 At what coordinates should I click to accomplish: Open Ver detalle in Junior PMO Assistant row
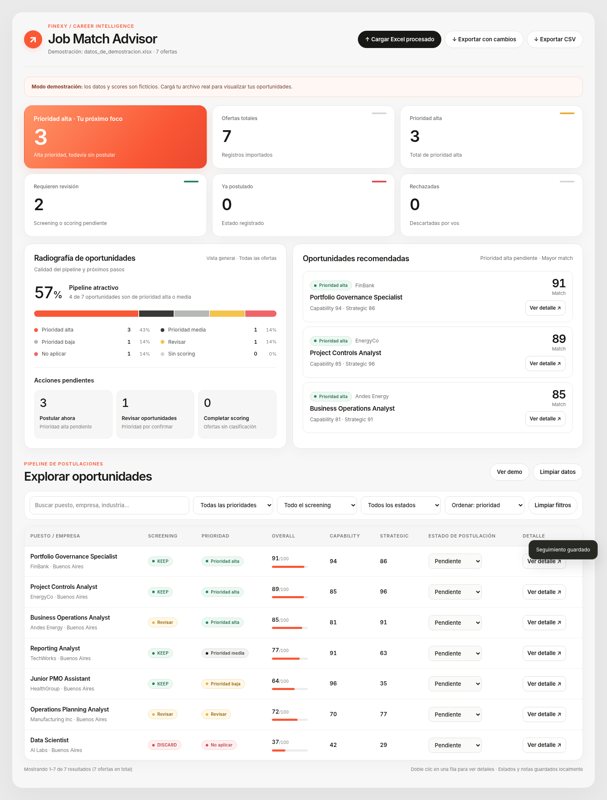(x=544, y=684)
